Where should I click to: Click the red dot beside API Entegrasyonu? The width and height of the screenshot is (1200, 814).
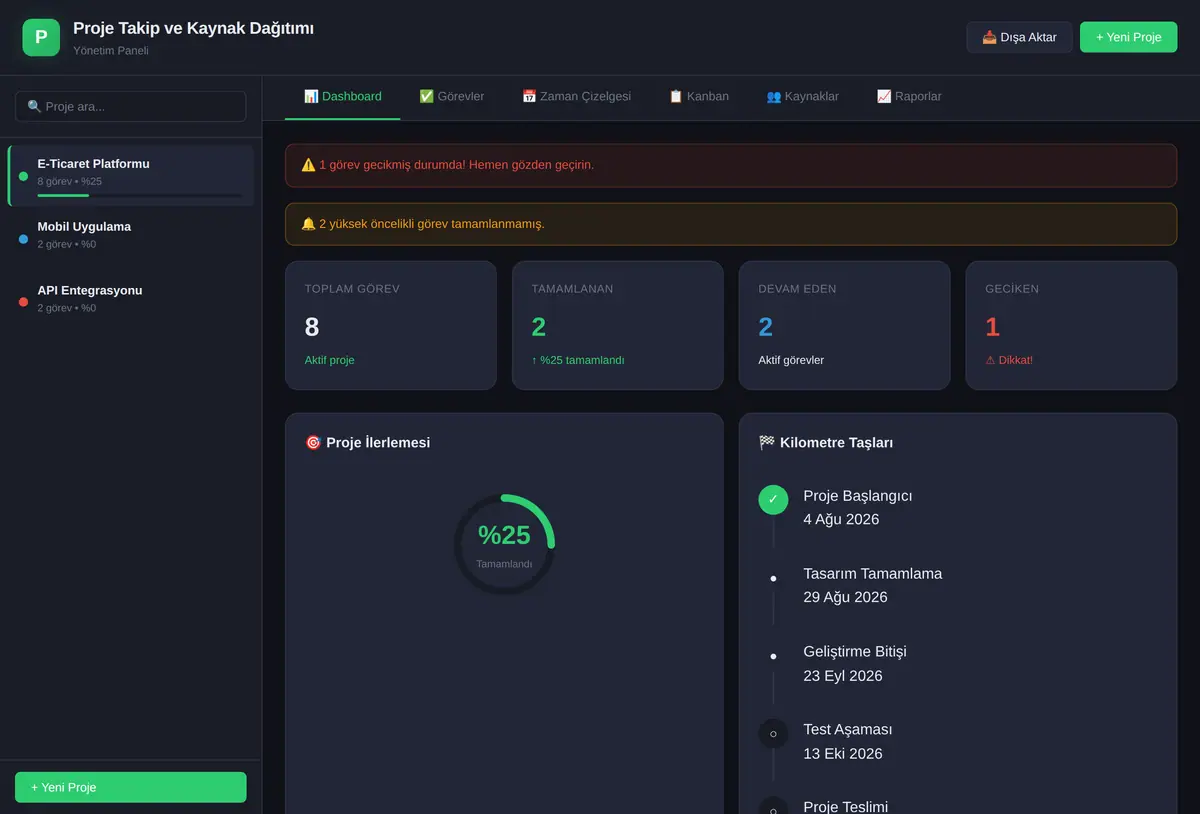[x=23, y=302]
